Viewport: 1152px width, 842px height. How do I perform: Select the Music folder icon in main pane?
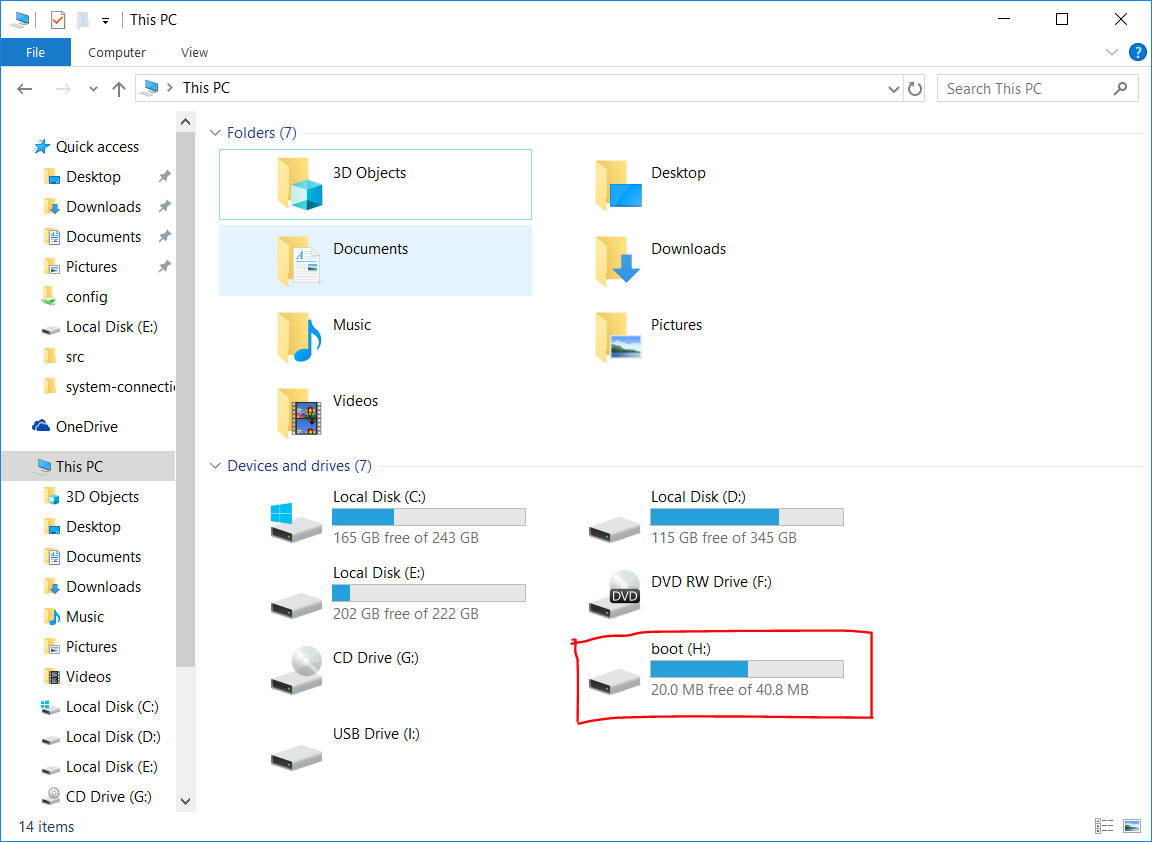(299, 337)
